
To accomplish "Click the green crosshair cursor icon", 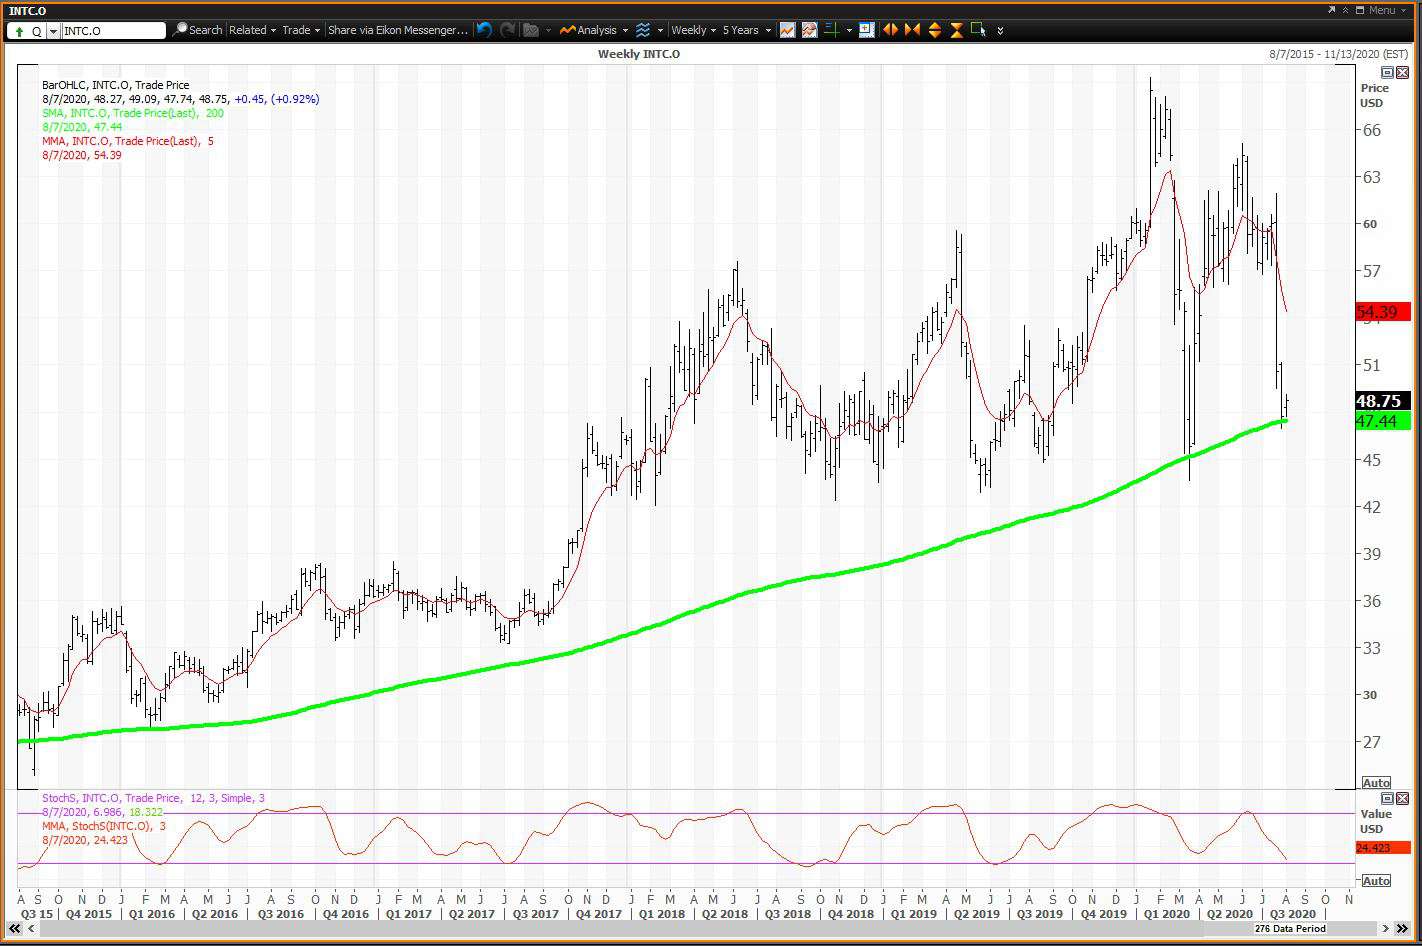I will 832,30.
